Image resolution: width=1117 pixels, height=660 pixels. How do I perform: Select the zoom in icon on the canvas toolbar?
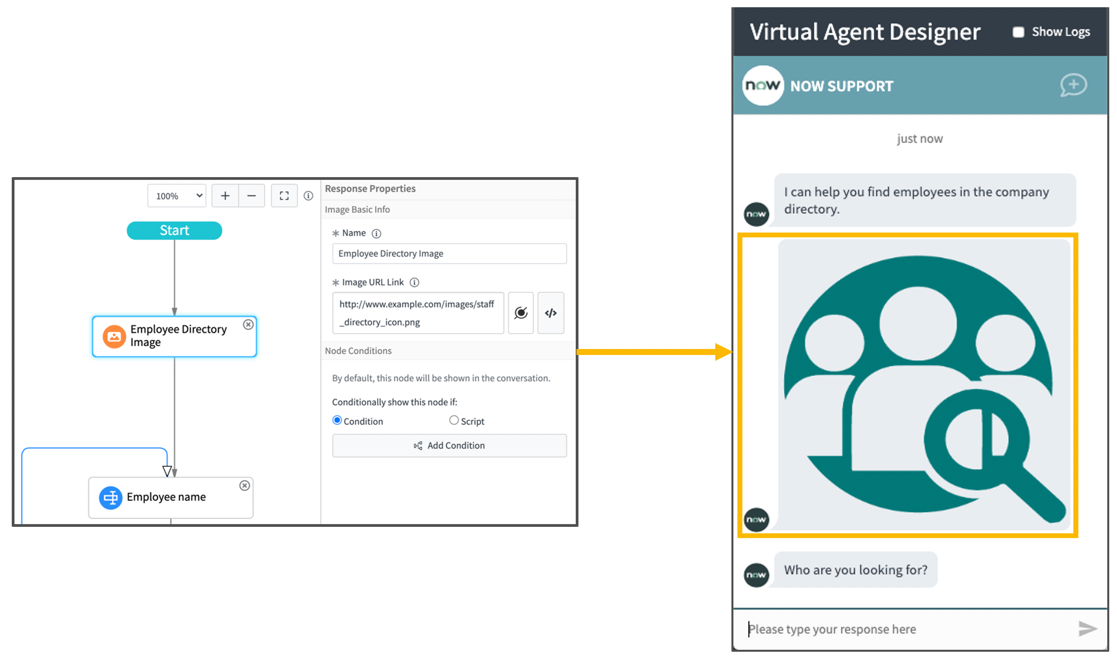(225, 195)
